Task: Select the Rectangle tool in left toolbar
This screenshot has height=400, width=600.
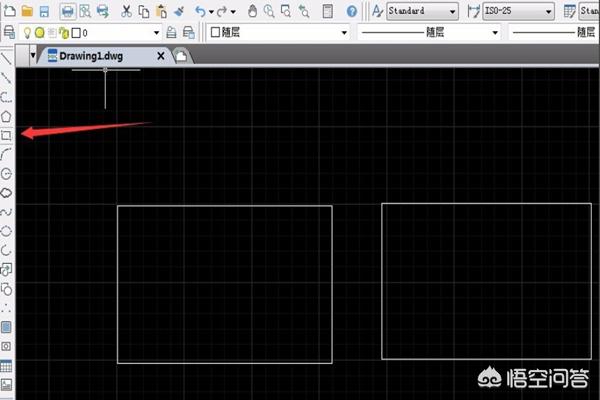Action: (6, 134)
